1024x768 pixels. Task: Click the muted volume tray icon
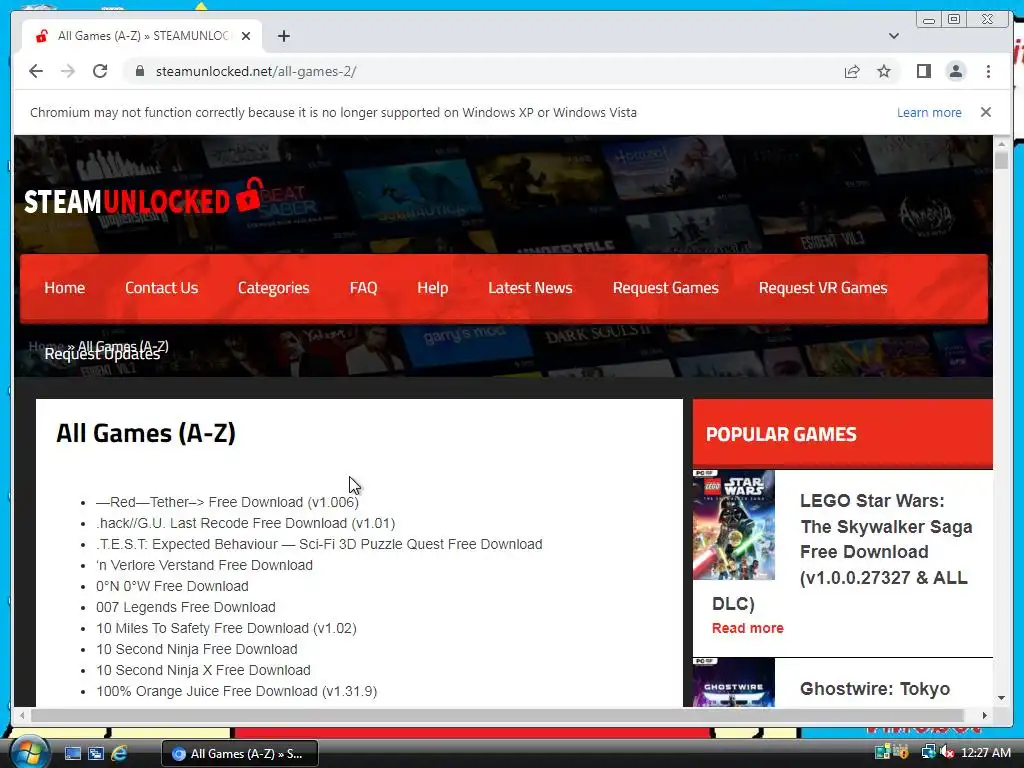[946, 753]
